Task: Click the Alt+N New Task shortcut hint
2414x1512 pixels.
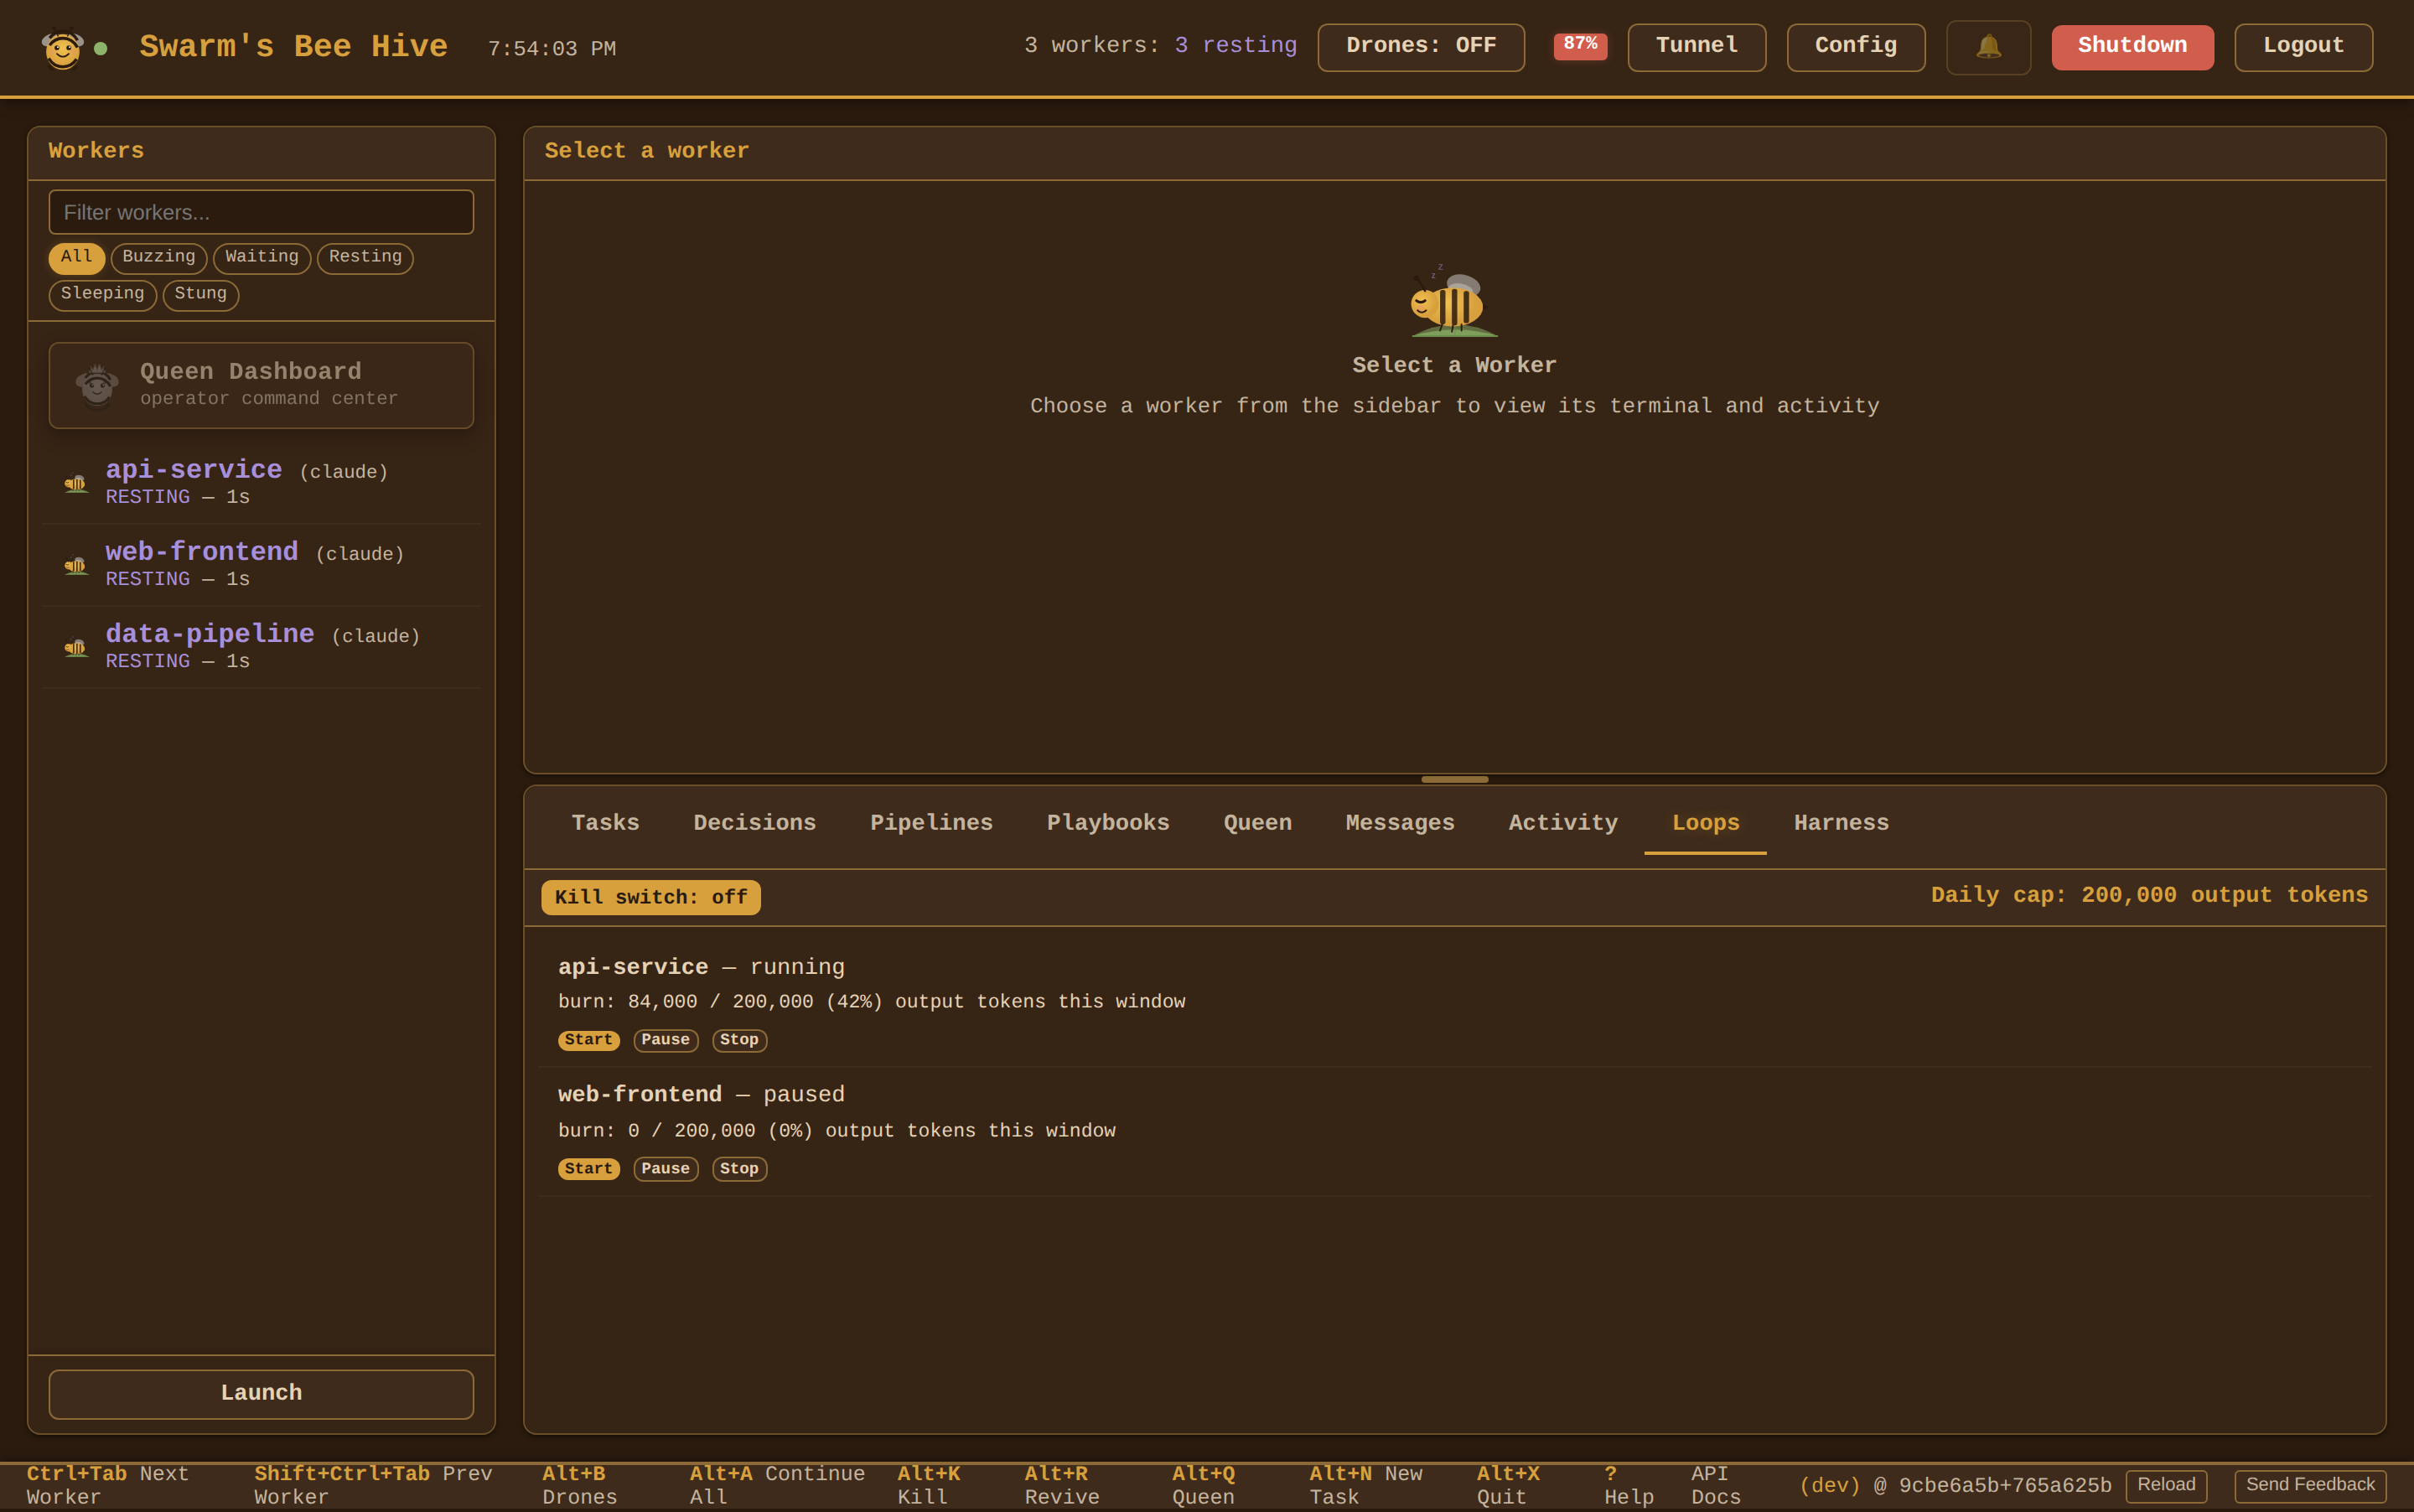Action: point(1366,1485)
